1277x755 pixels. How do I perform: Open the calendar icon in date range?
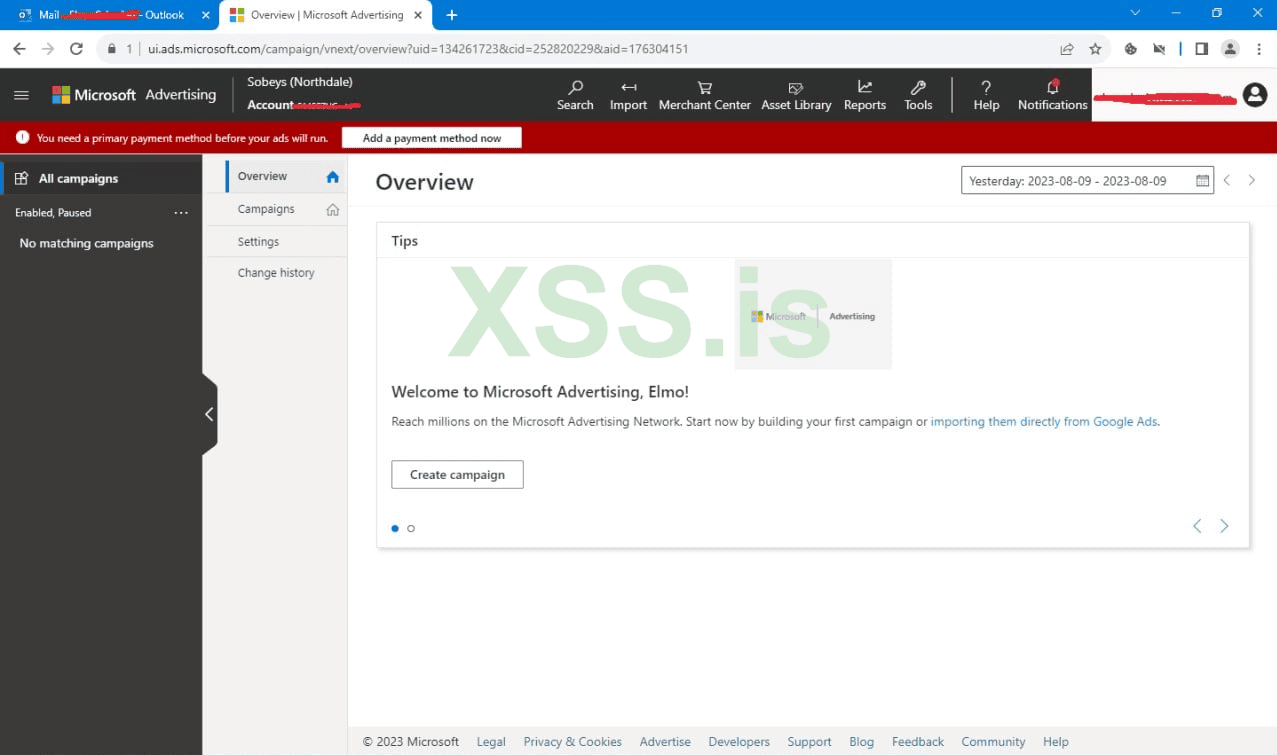(x=1202, y=181)
